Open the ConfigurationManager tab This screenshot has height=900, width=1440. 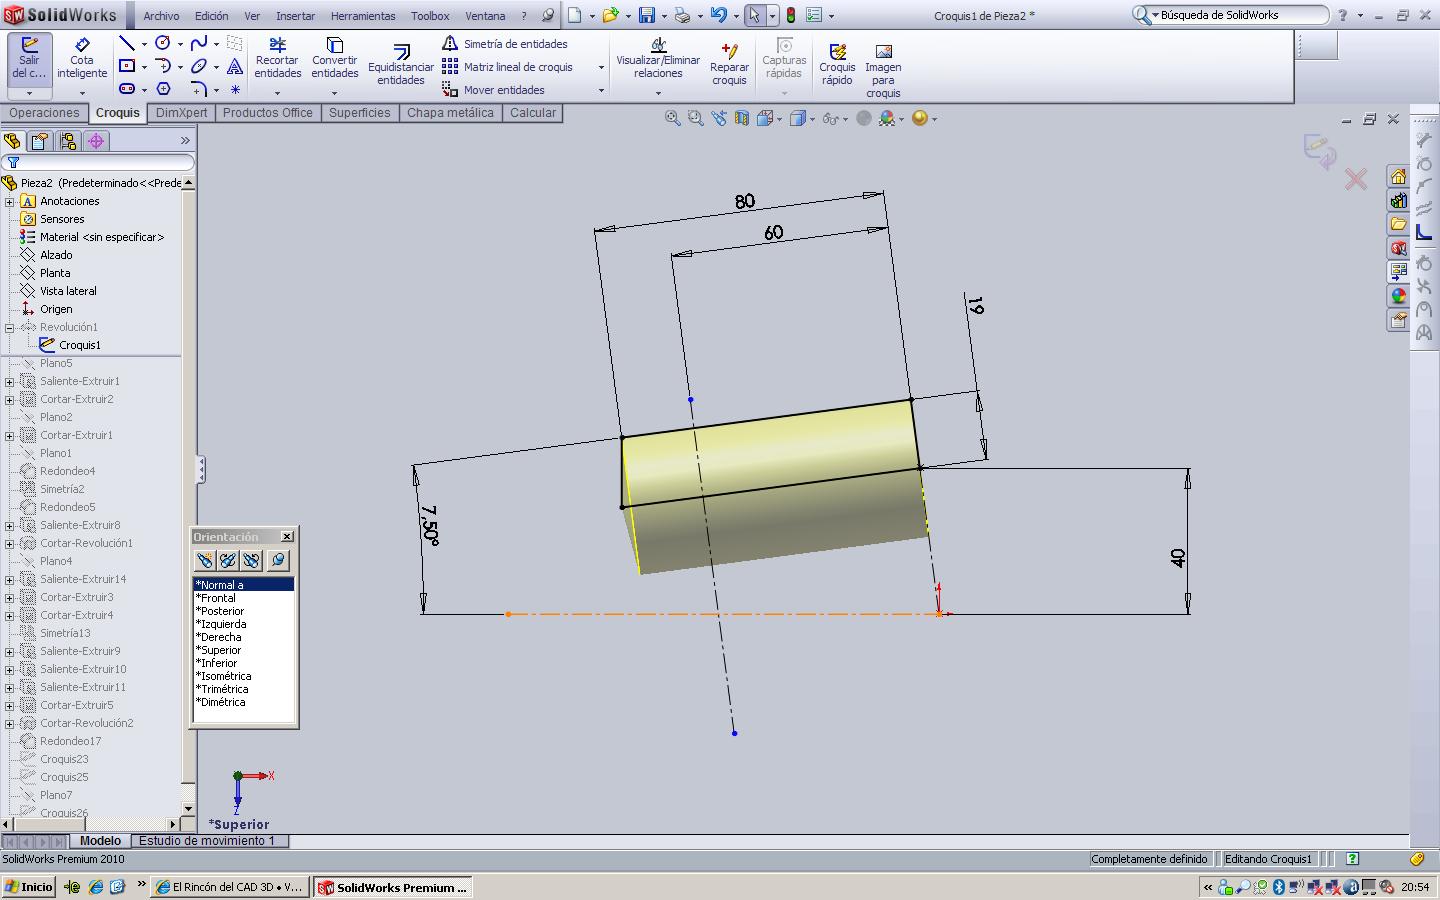point(68,141)
